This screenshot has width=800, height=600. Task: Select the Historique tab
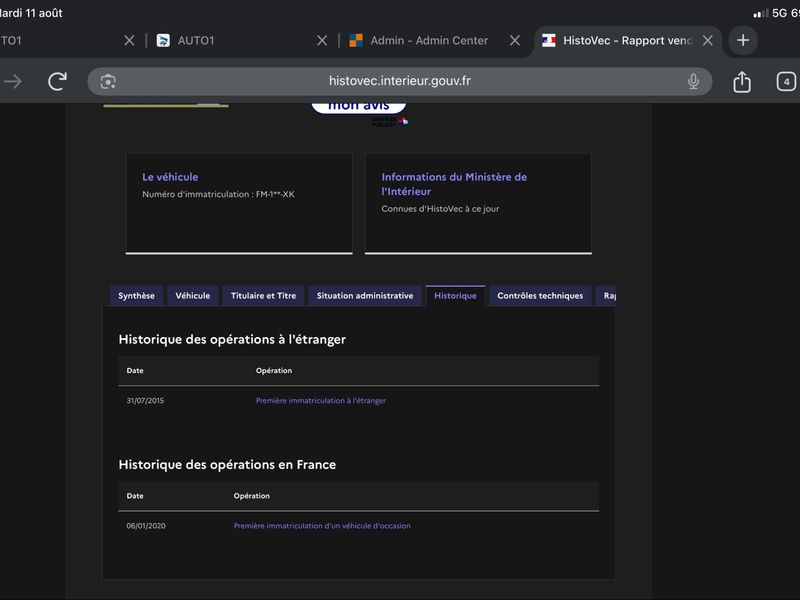[455, 296]
